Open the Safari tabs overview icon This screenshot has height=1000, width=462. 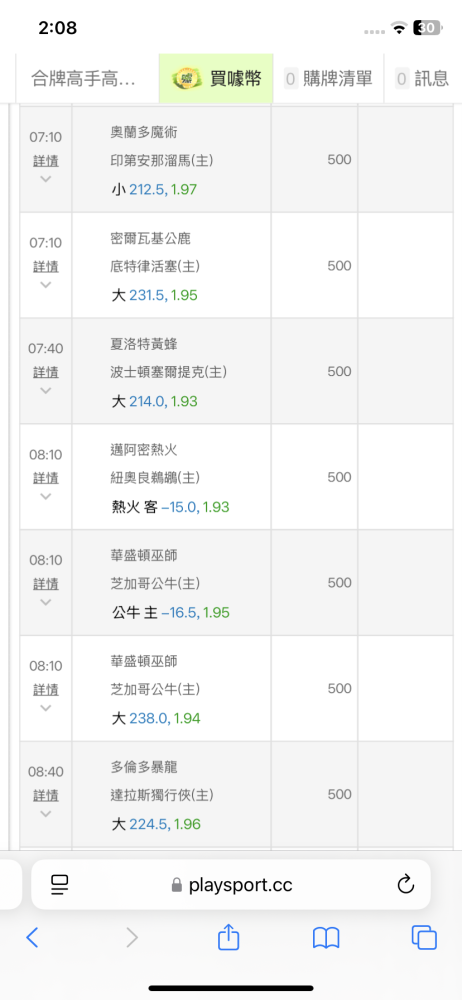point(424,938)
